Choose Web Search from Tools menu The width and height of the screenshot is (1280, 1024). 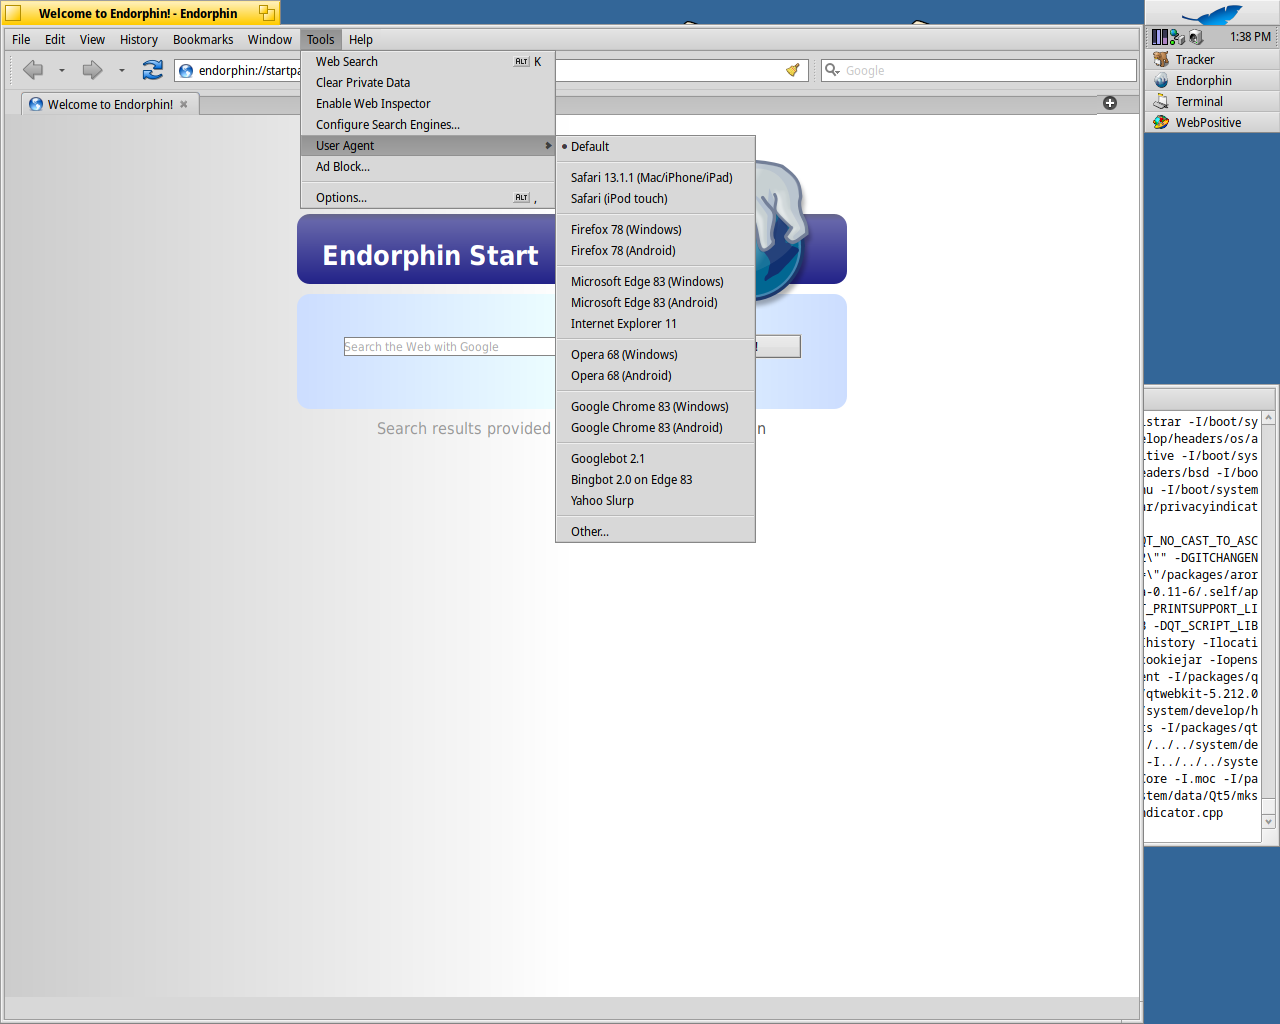point(428,62)
